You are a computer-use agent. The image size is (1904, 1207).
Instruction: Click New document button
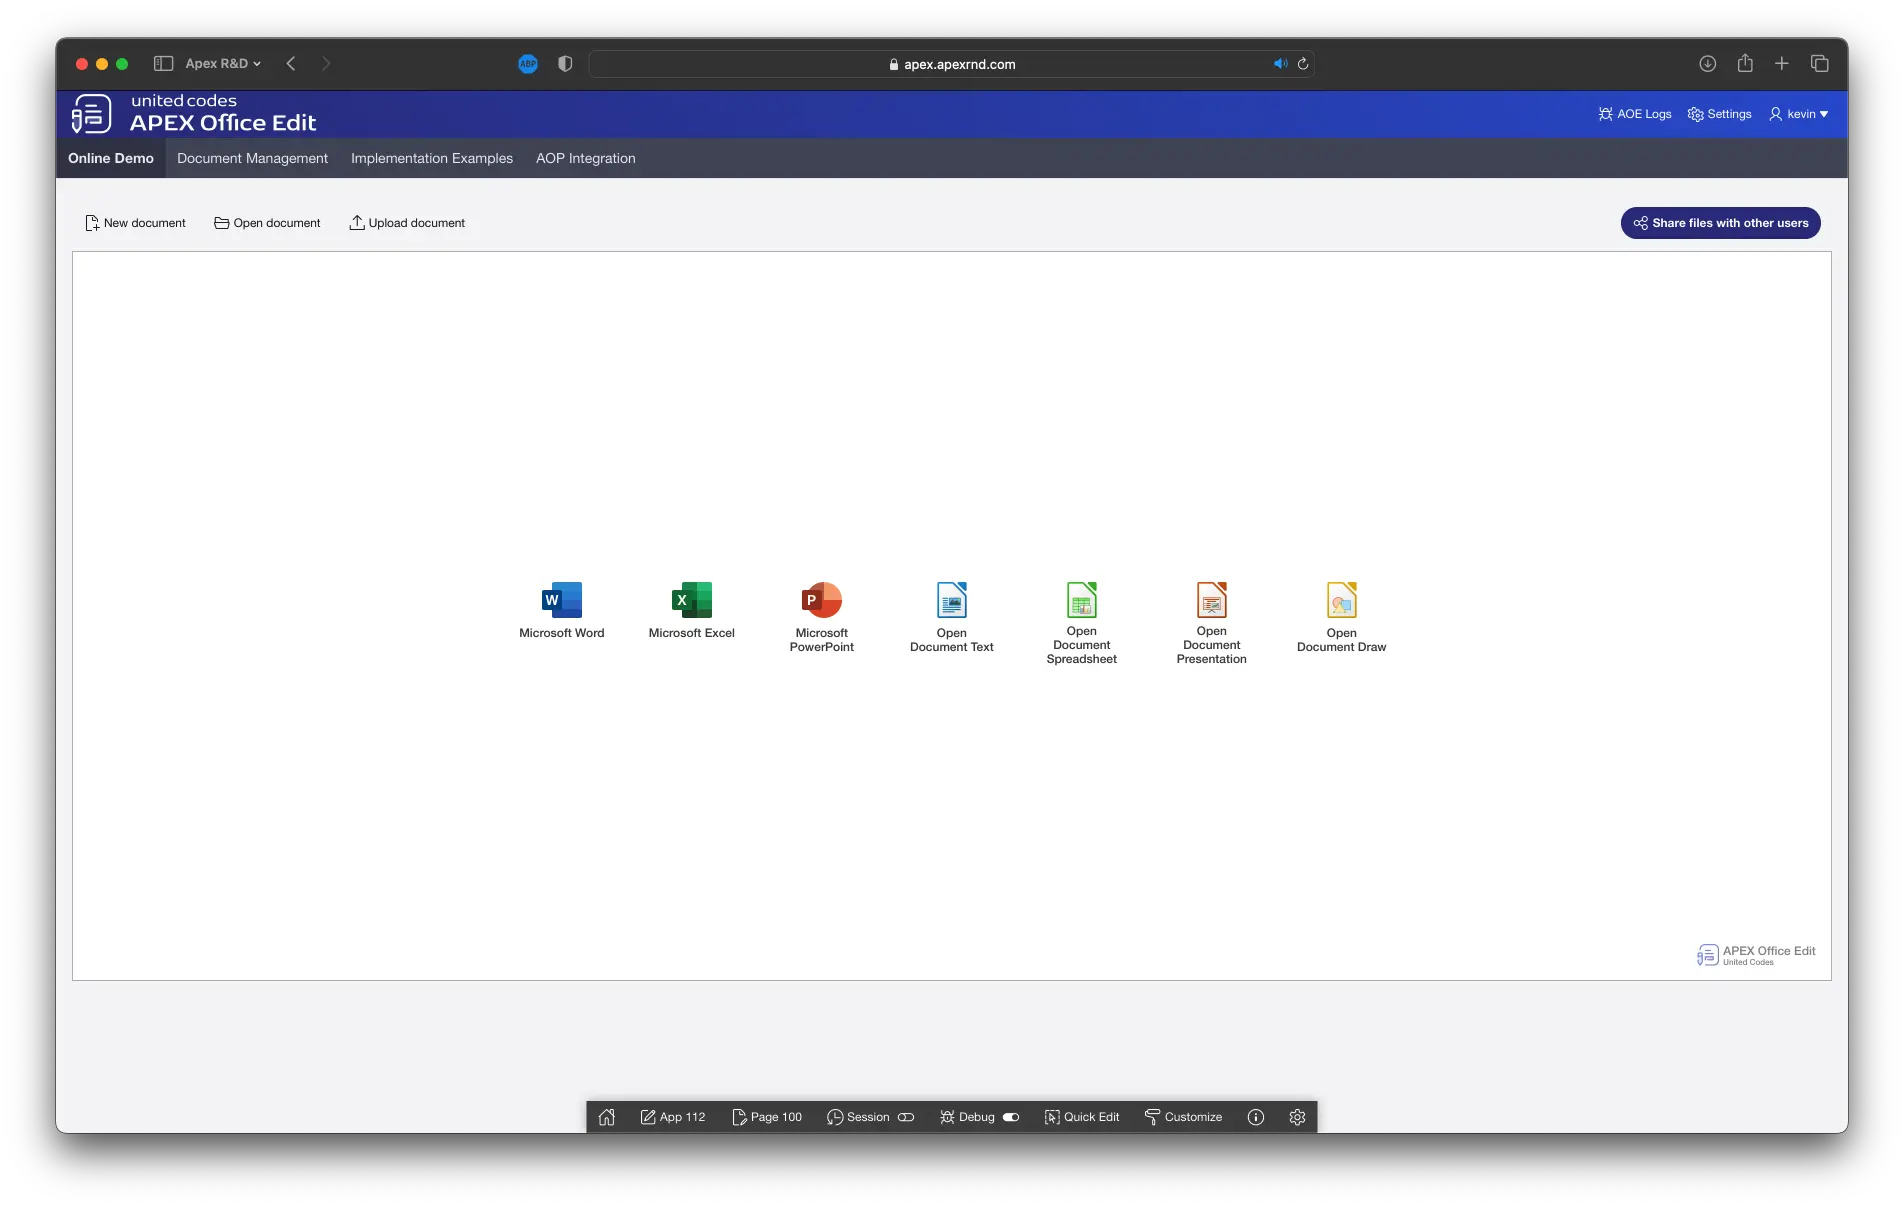(135, 223)
